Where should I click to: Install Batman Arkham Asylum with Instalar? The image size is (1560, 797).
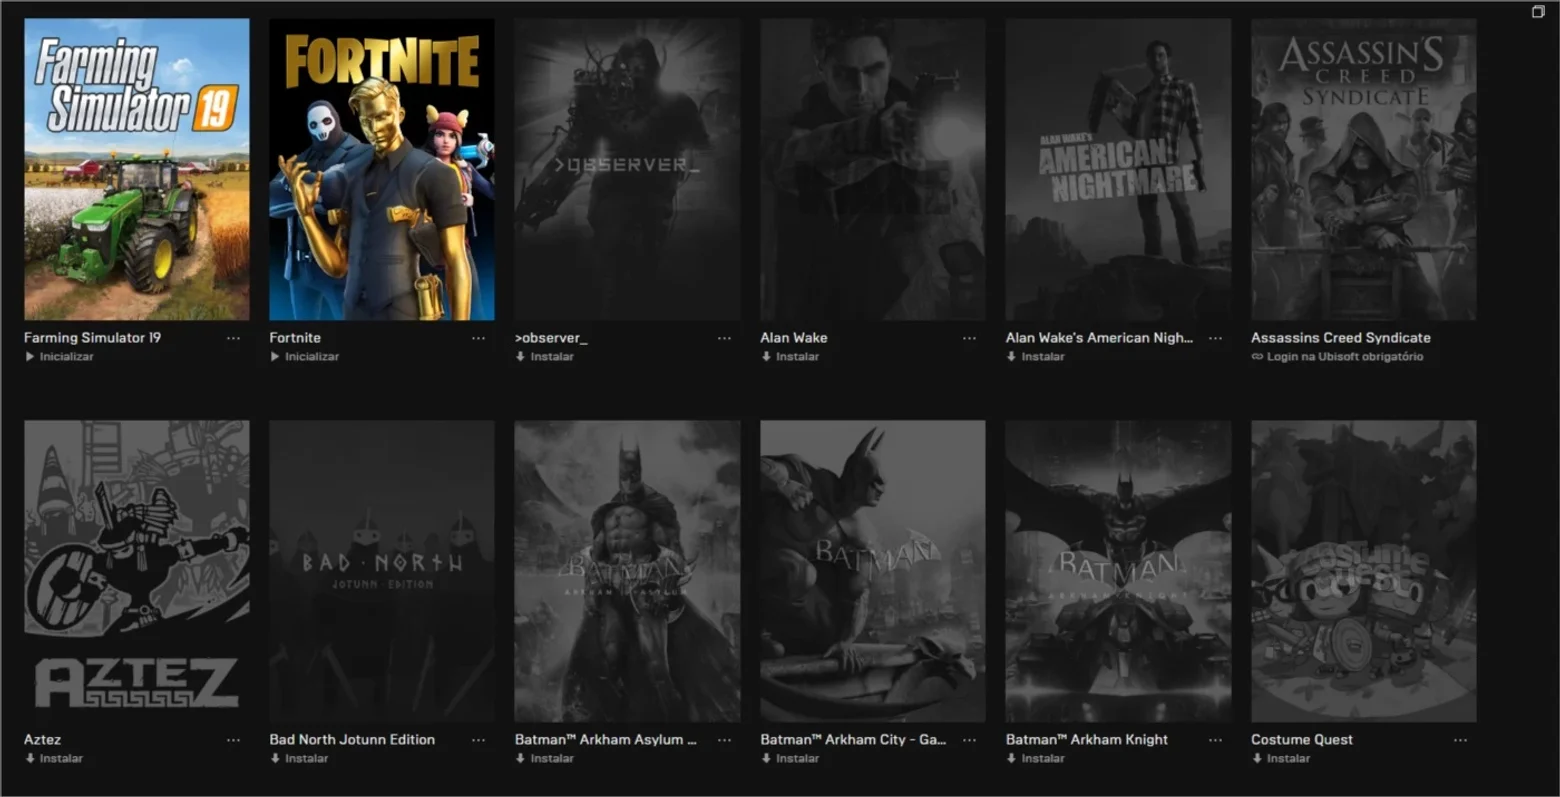(545, 758)
